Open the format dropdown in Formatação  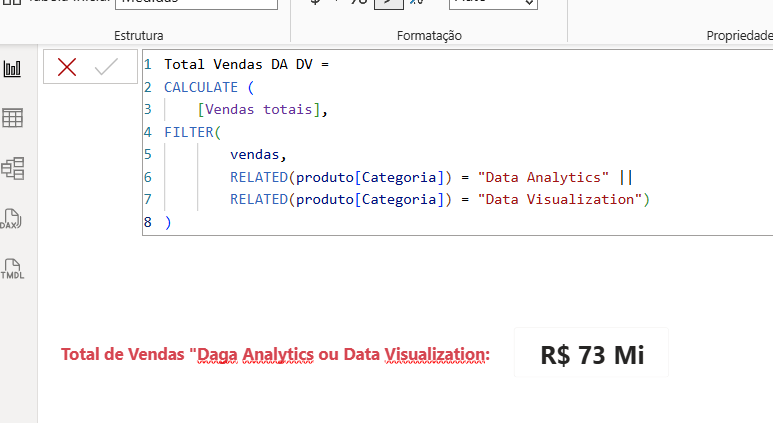click(x=493, y=4)
